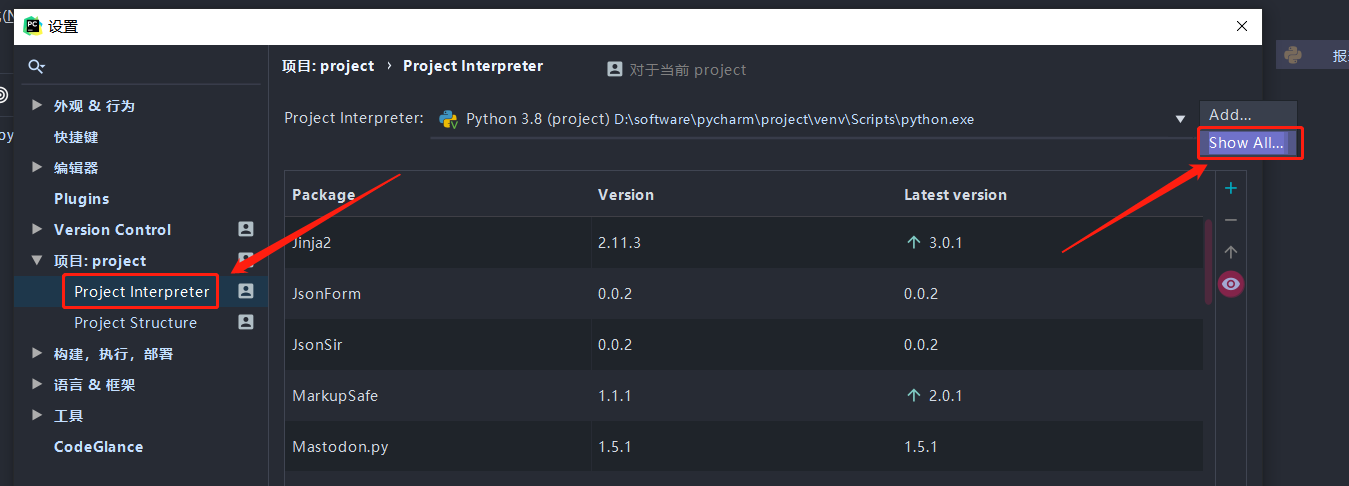The width and height of the screenshot is (1349, 486).
Task: Click the upgrade package up-arrow icon
Action: (1231, 252)
